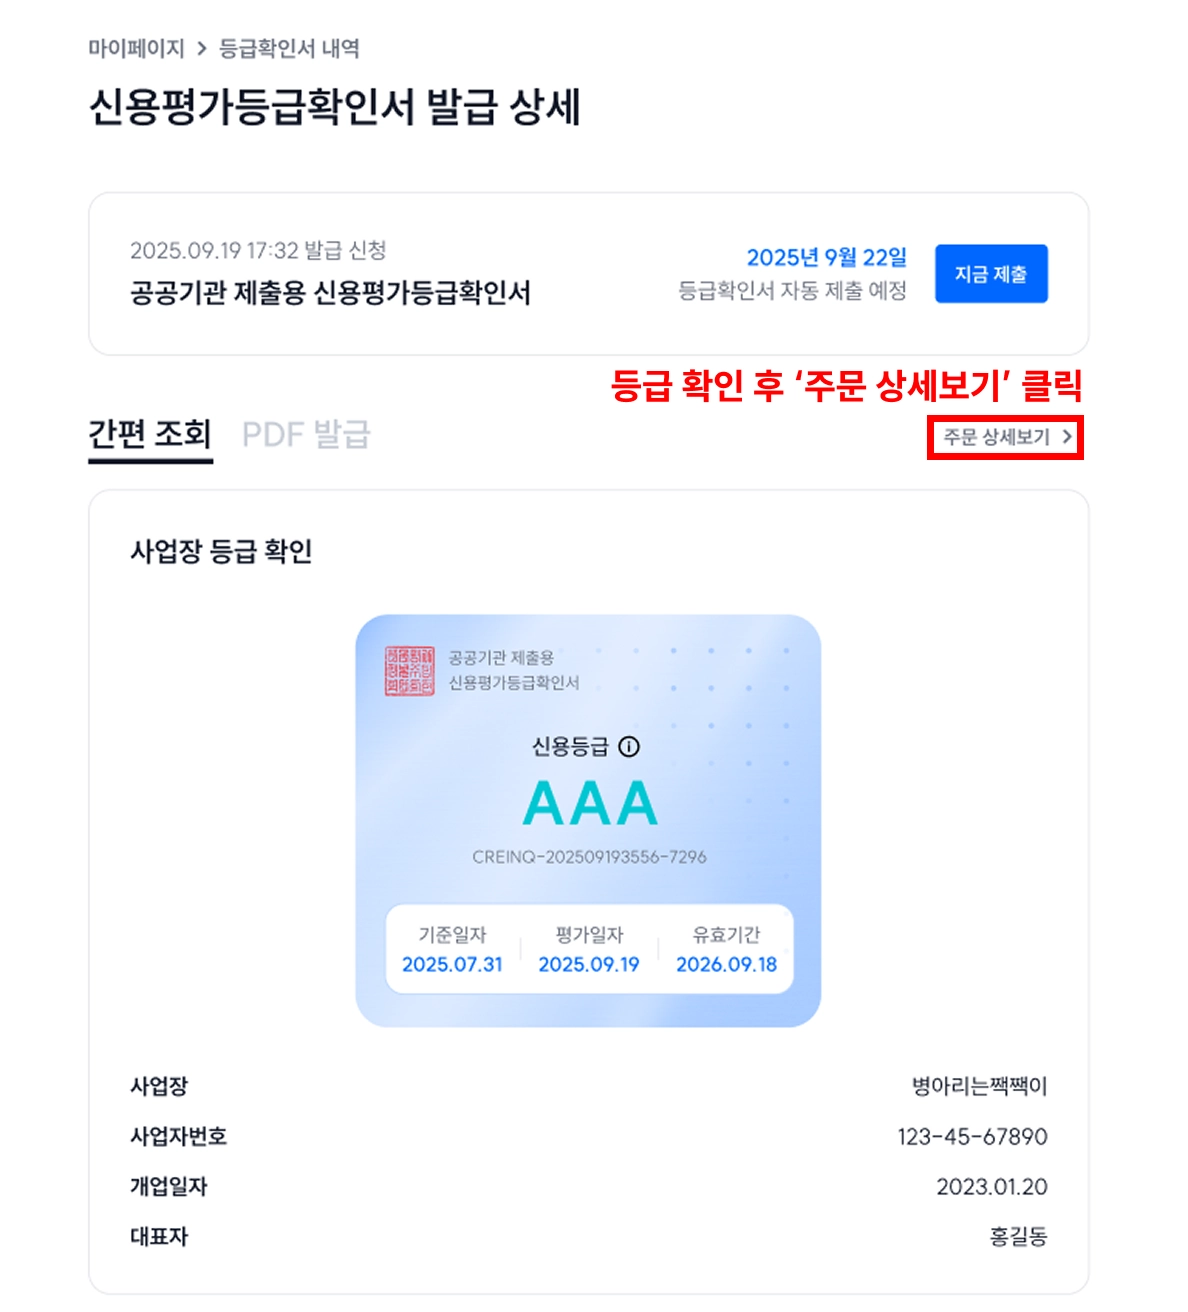Select the 간편 조회 tab
1188x1312 pixels.
[150, 435]
